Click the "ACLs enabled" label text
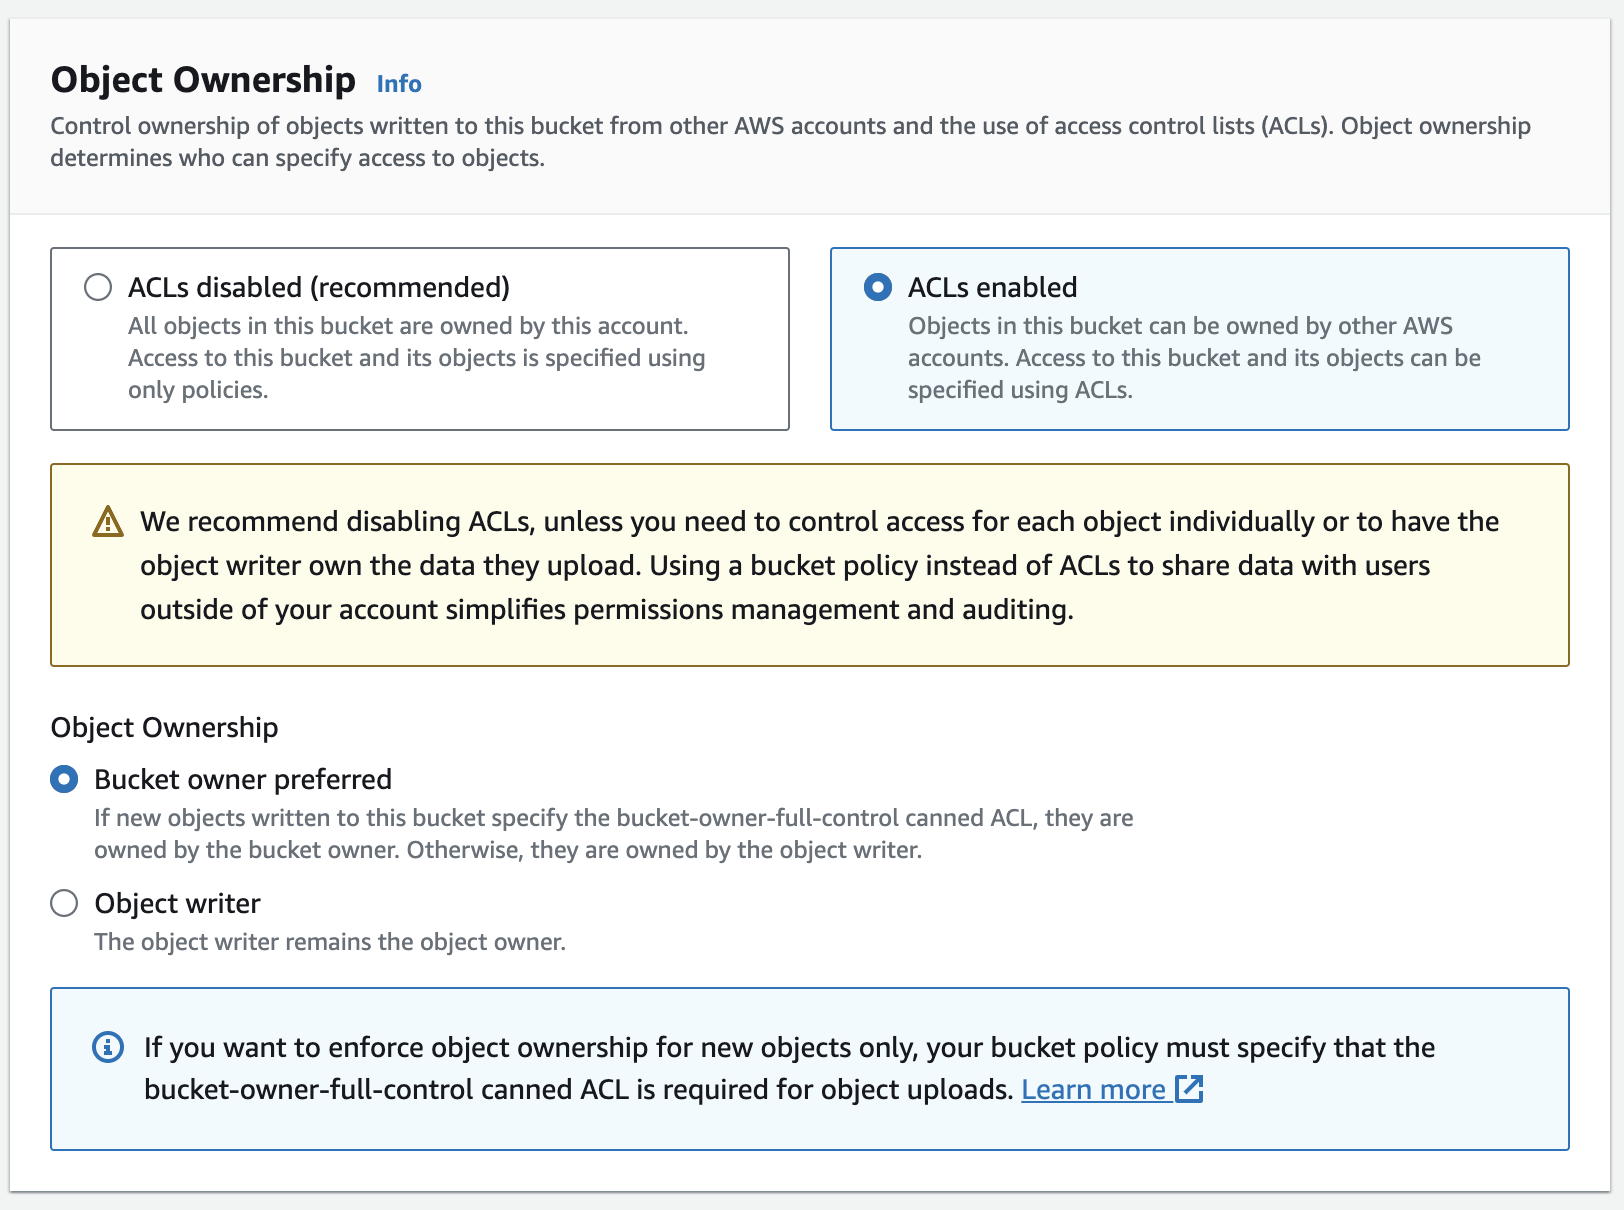The width and height of the screenshot is (1624, 1210). [992, 288]
